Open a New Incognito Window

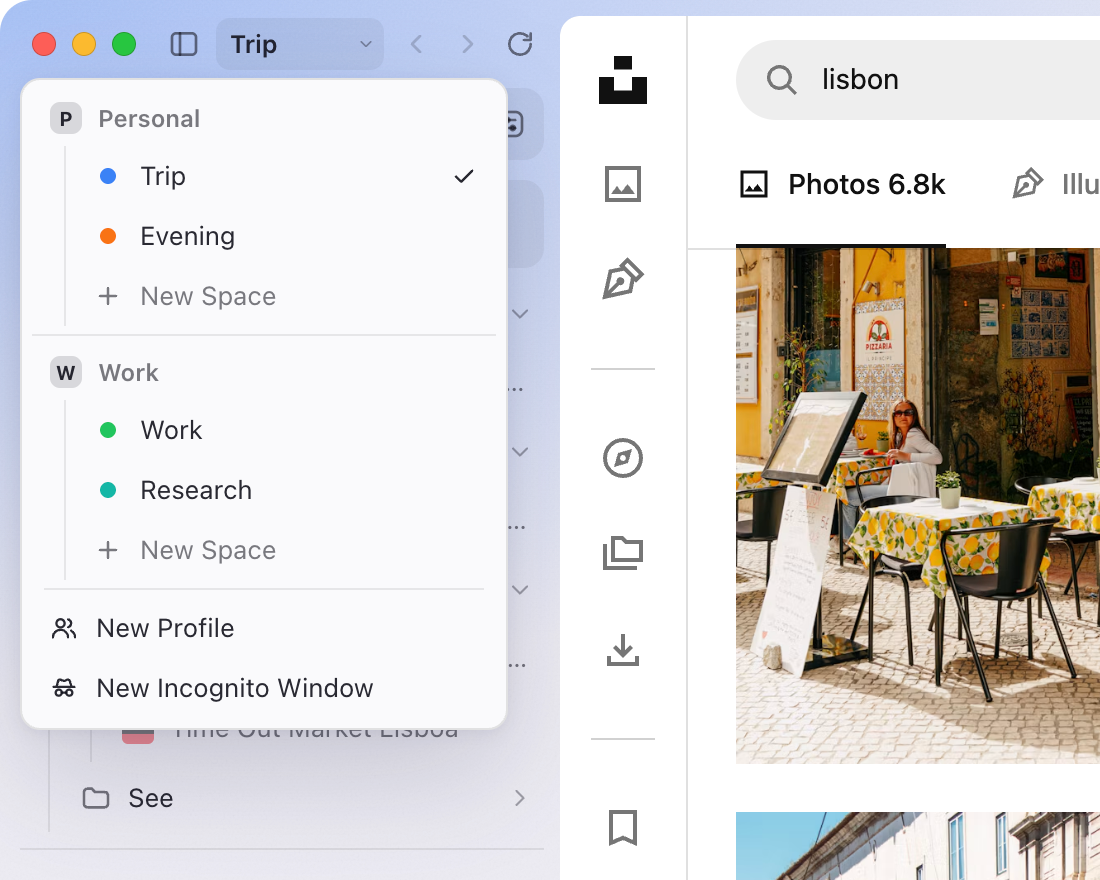tap(264, 688)
